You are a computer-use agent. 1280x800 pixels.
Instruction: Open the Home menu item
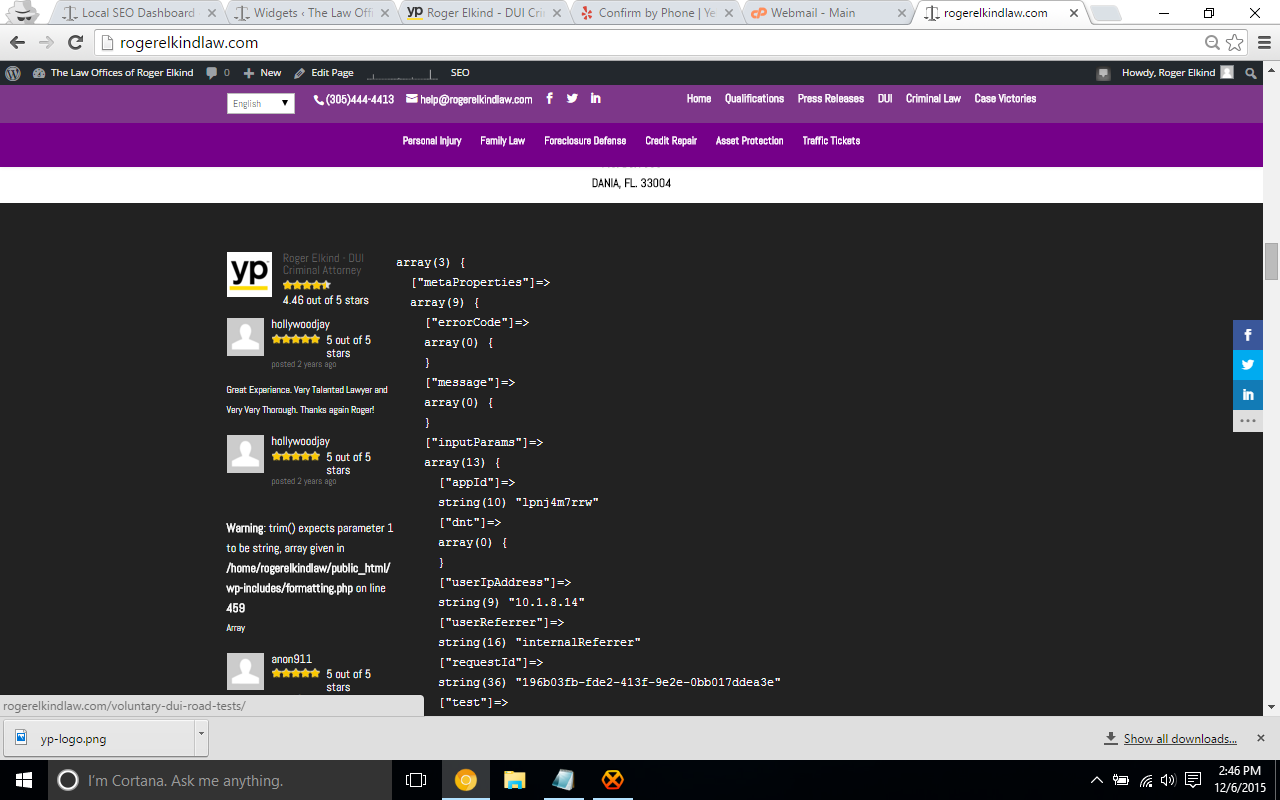tap(699, 98)
